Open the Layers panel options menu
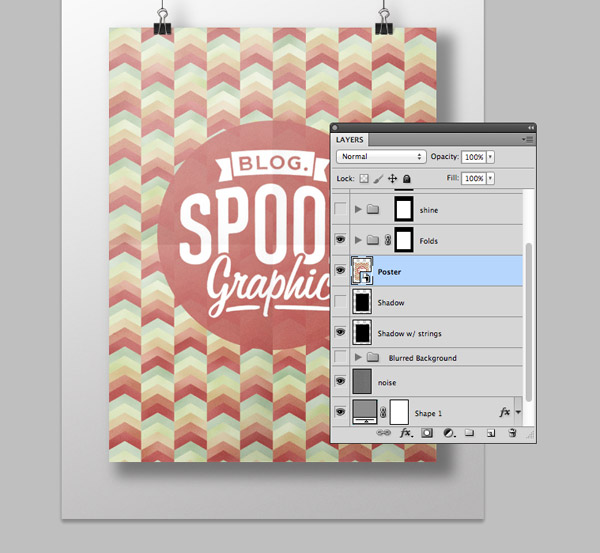The image size is (600, 553). pos(528,140)
